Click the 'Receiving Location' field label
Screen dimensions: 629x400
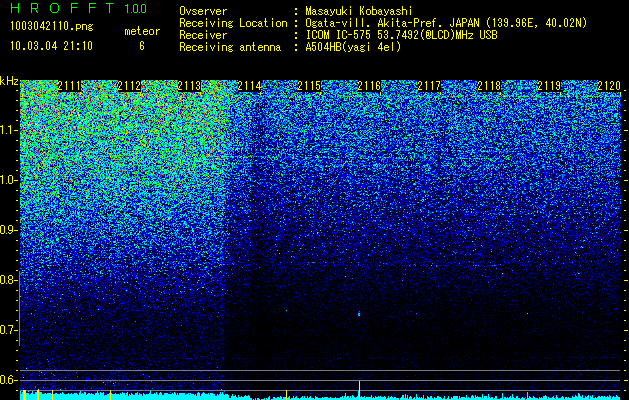click(233, 23)
